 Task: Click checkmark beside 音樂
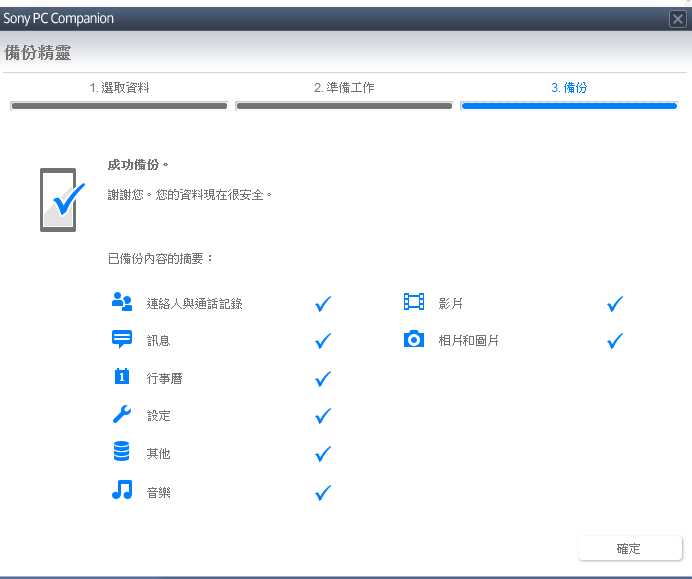pos(323,493)
